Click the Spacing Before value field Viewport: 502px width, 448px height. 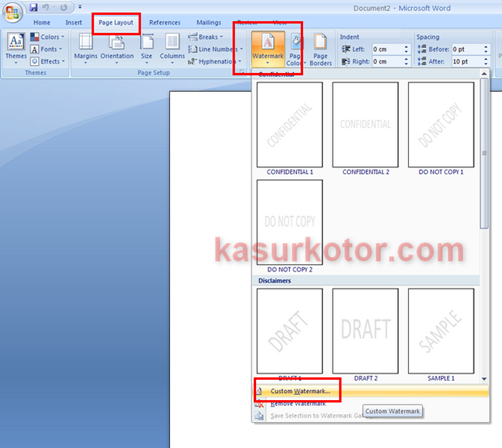pos(467,49)
